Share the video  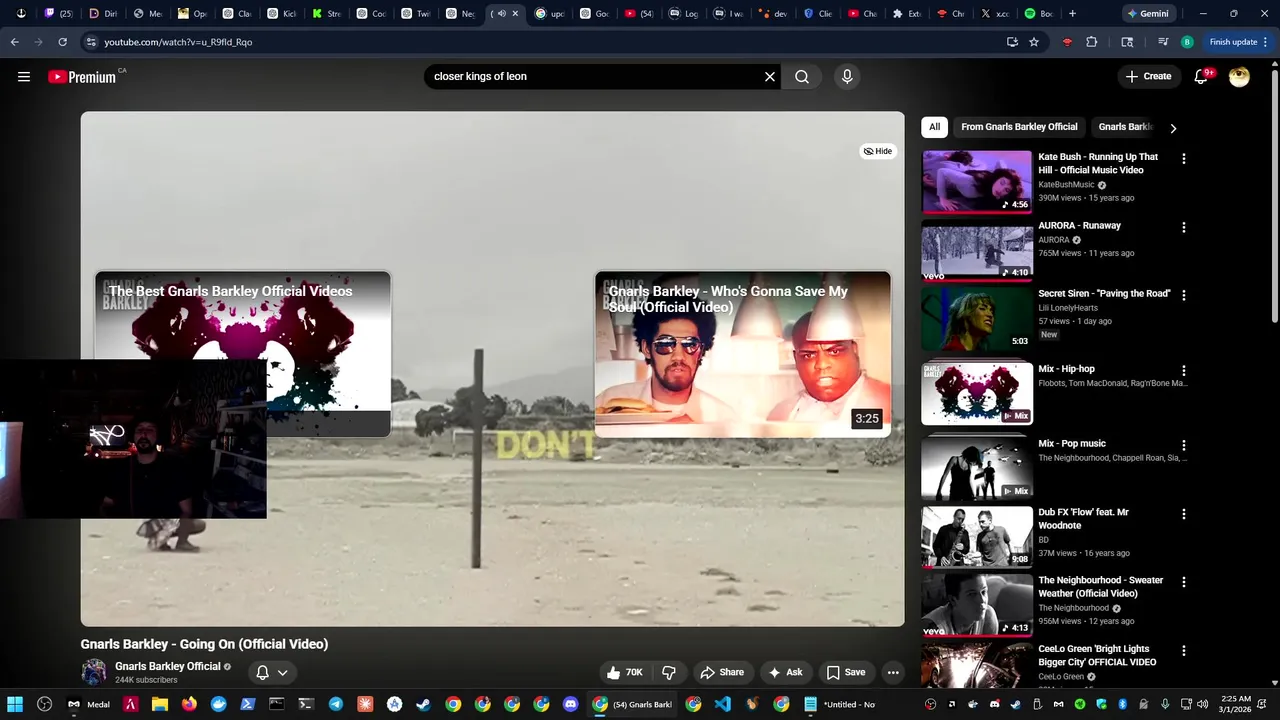coord(722,672)
